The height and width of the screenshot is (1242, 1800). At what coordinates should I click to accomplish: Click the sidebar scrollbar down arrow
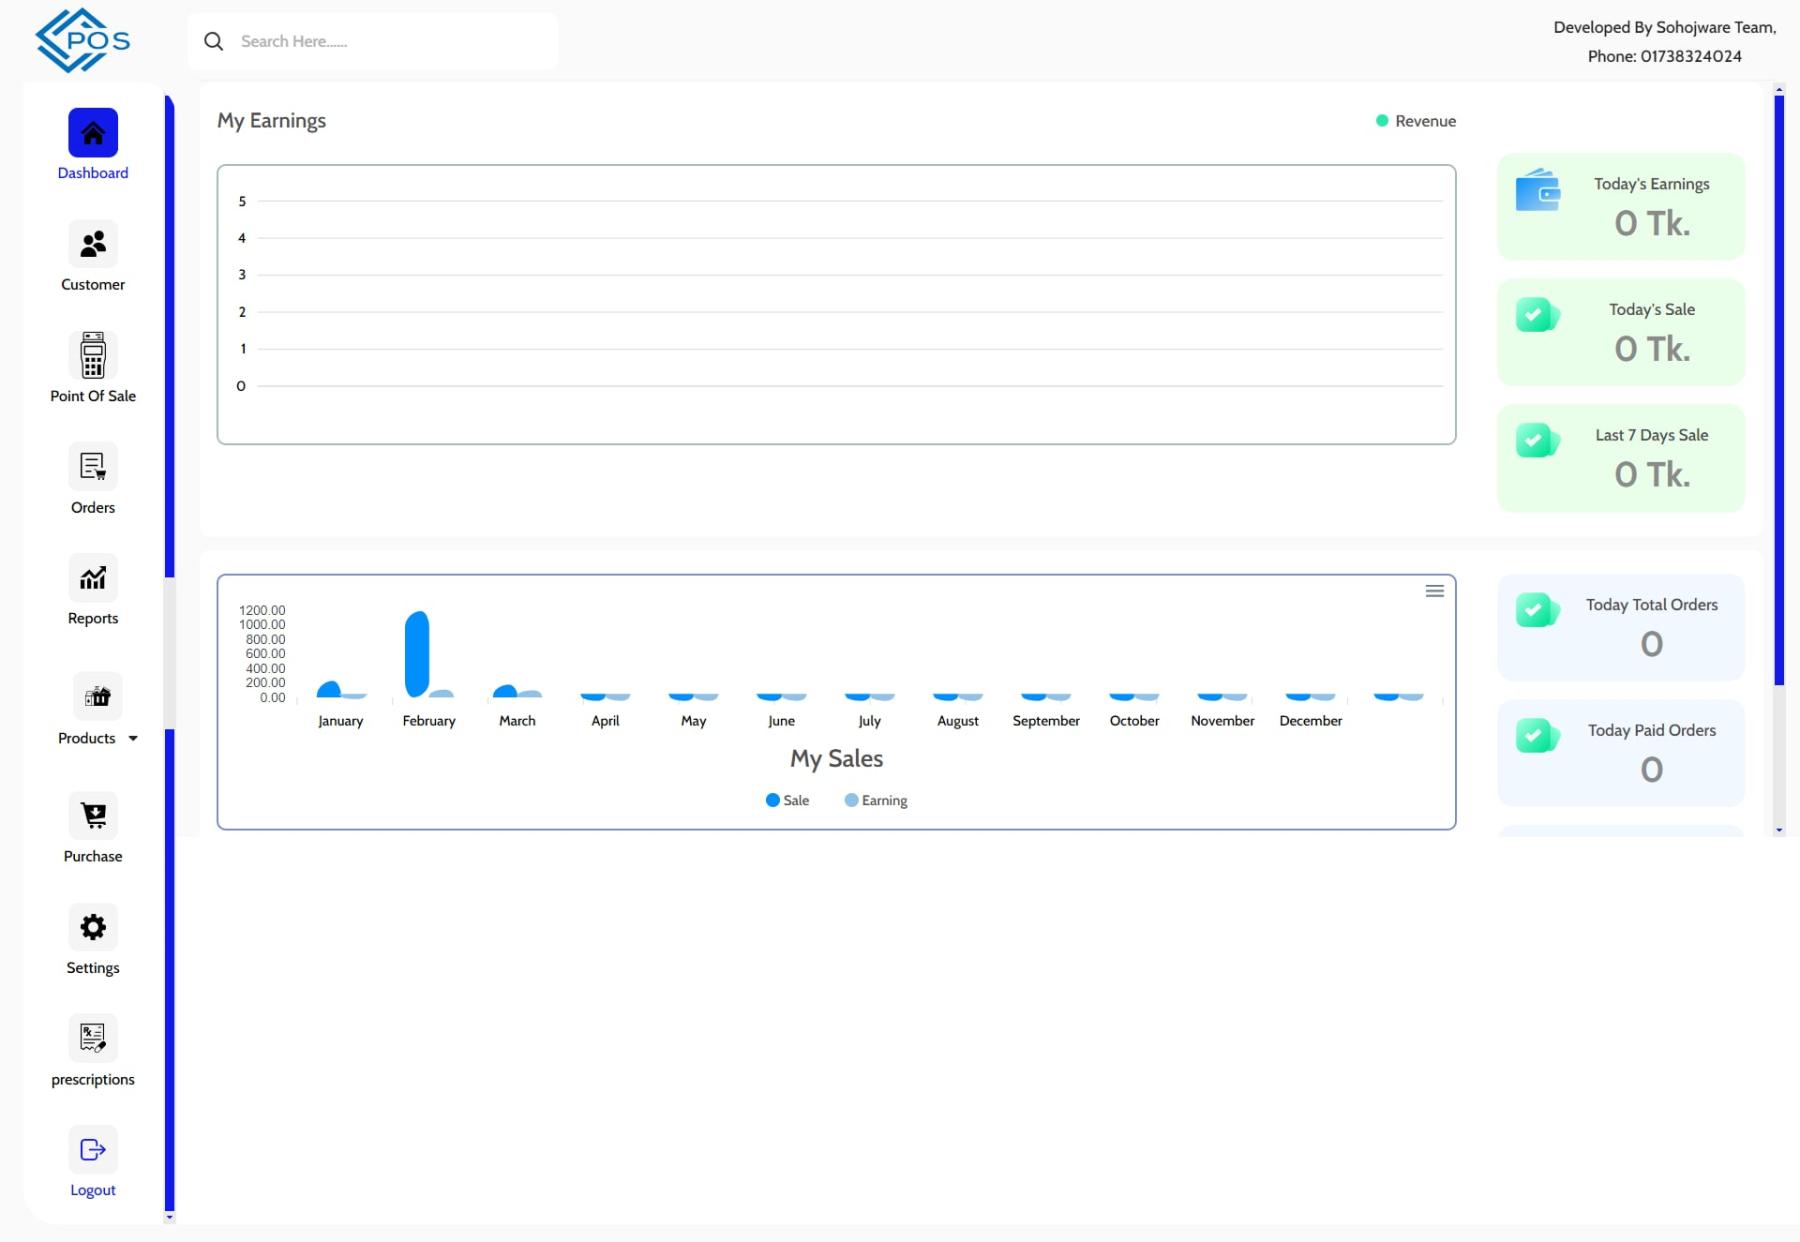169,1218
